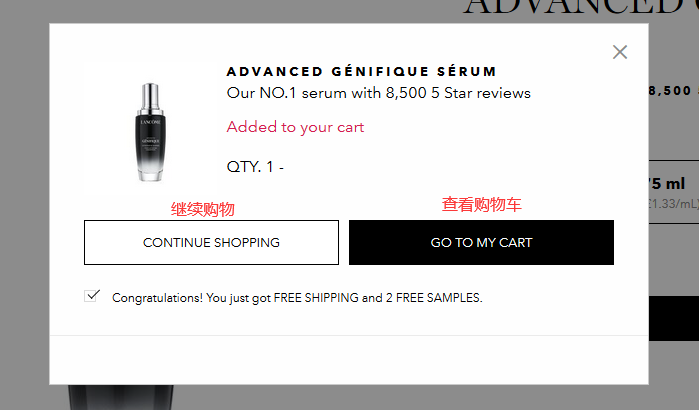Click the 8,500 reviews text behind popup
This screenshot has height=410, width=699.
click(x=672, y=91)
